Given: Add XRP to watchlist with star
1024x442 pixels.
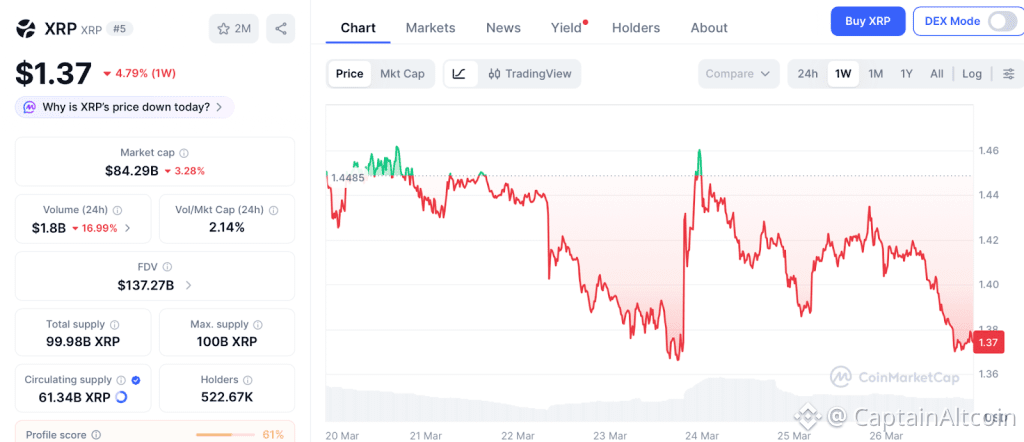Looking at the screenshot, I should 235,29.
